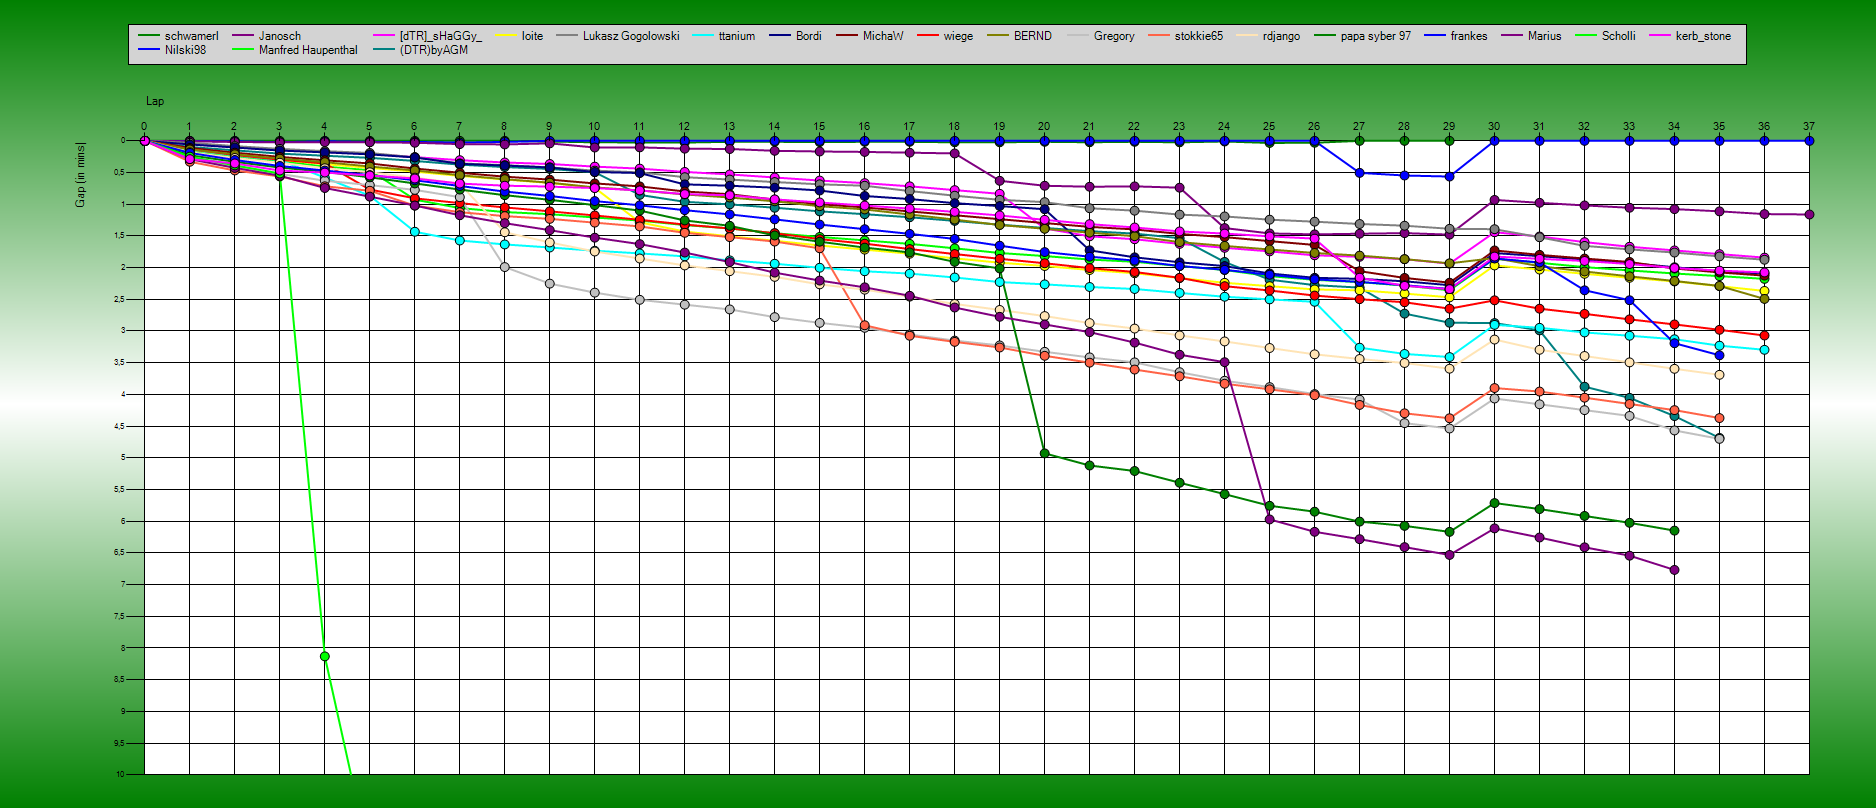The image size is (1876, 808).
Task: Click the Nilski98 legend entry
Action: 172,50
